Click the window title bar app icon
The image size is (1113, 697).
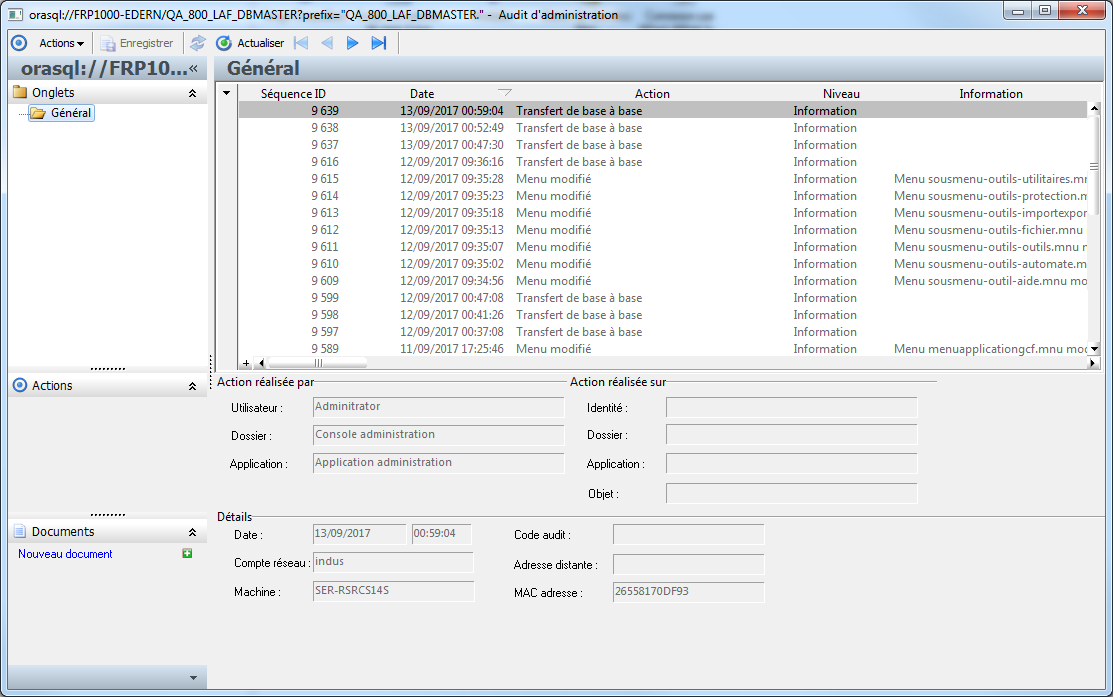coord(16,14)
